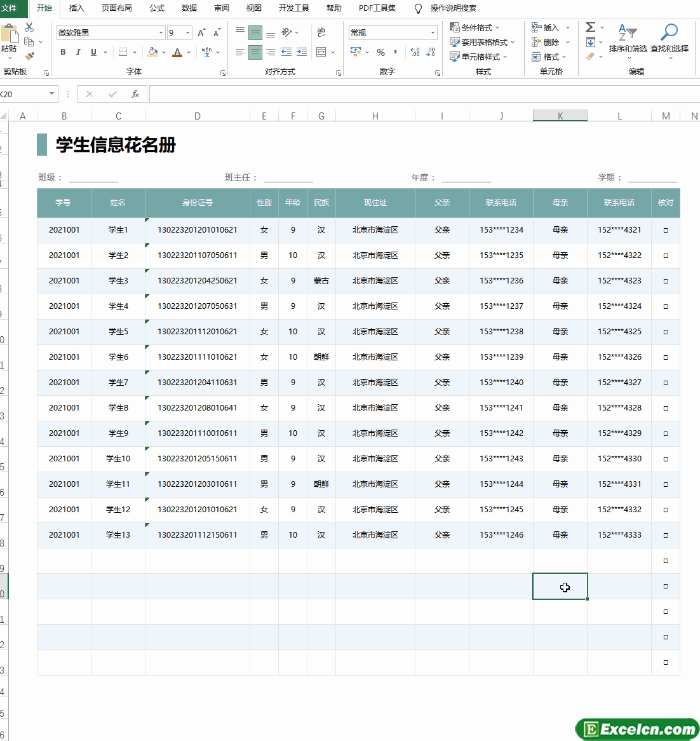
Task: Toggle middle vertical alignment
Action: tap(255, 32)
